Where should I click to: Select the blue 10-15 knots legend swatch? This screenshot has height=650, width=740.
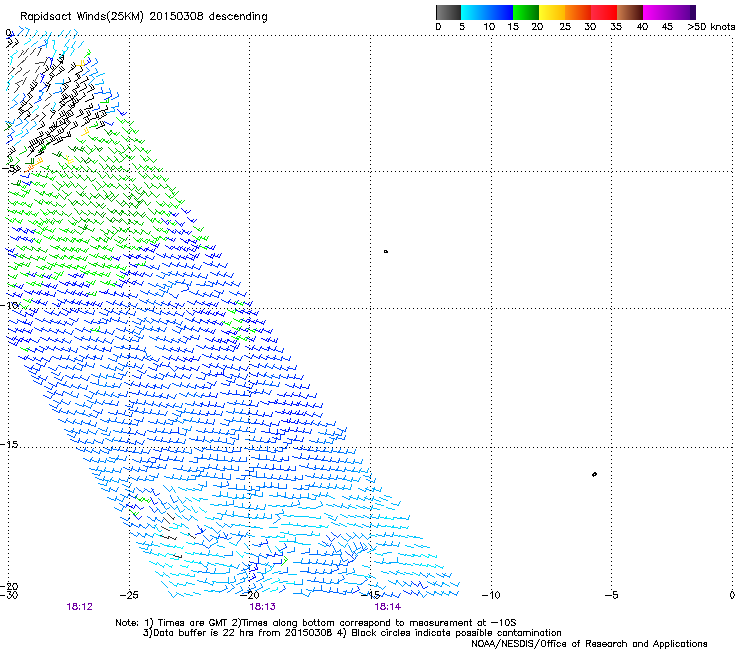coord(500,12)
